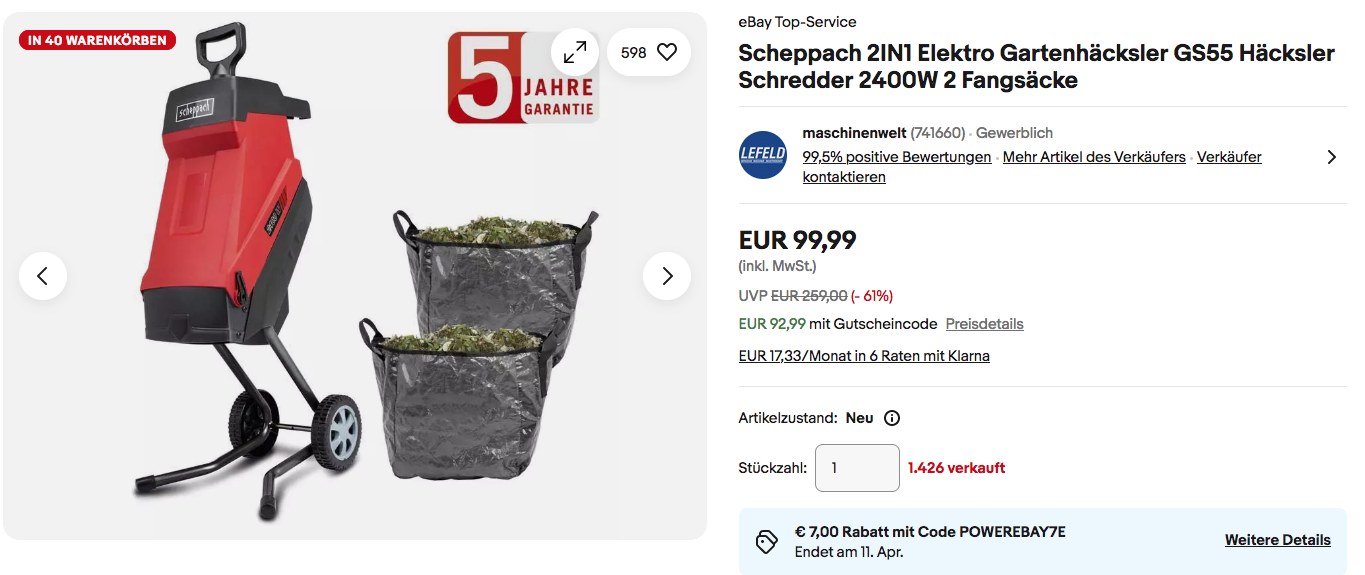Click the seller feedback count 741660

(x=937, y=133)
